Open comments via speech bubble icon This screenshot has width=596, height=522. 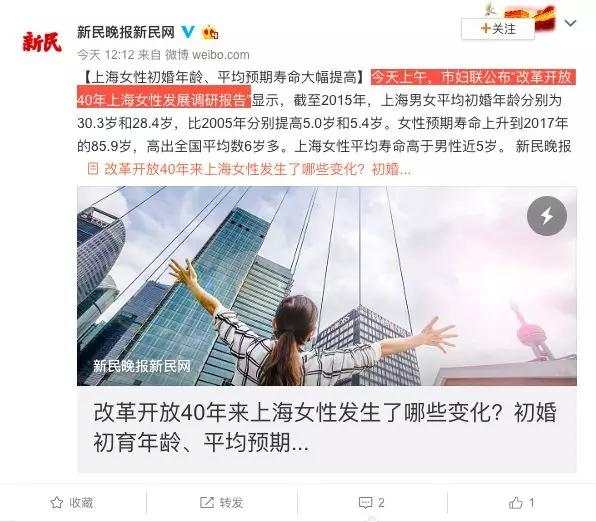366,503
